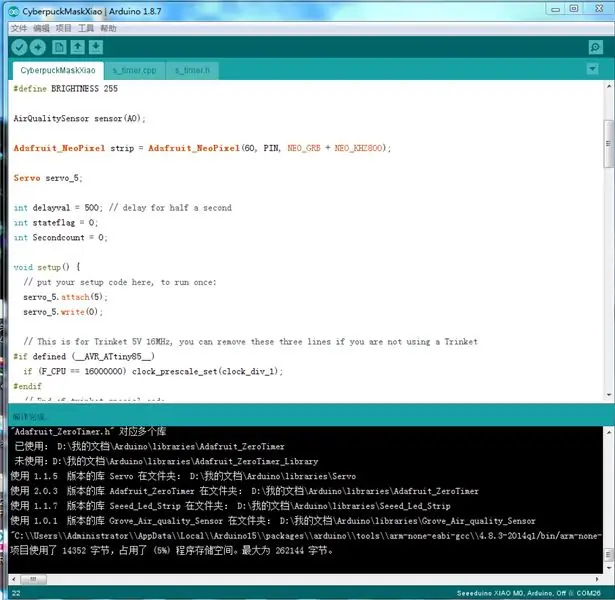Screen dimensions: 615x600
Task: Open the 帮助 menu
Action: tap(108, 28)
